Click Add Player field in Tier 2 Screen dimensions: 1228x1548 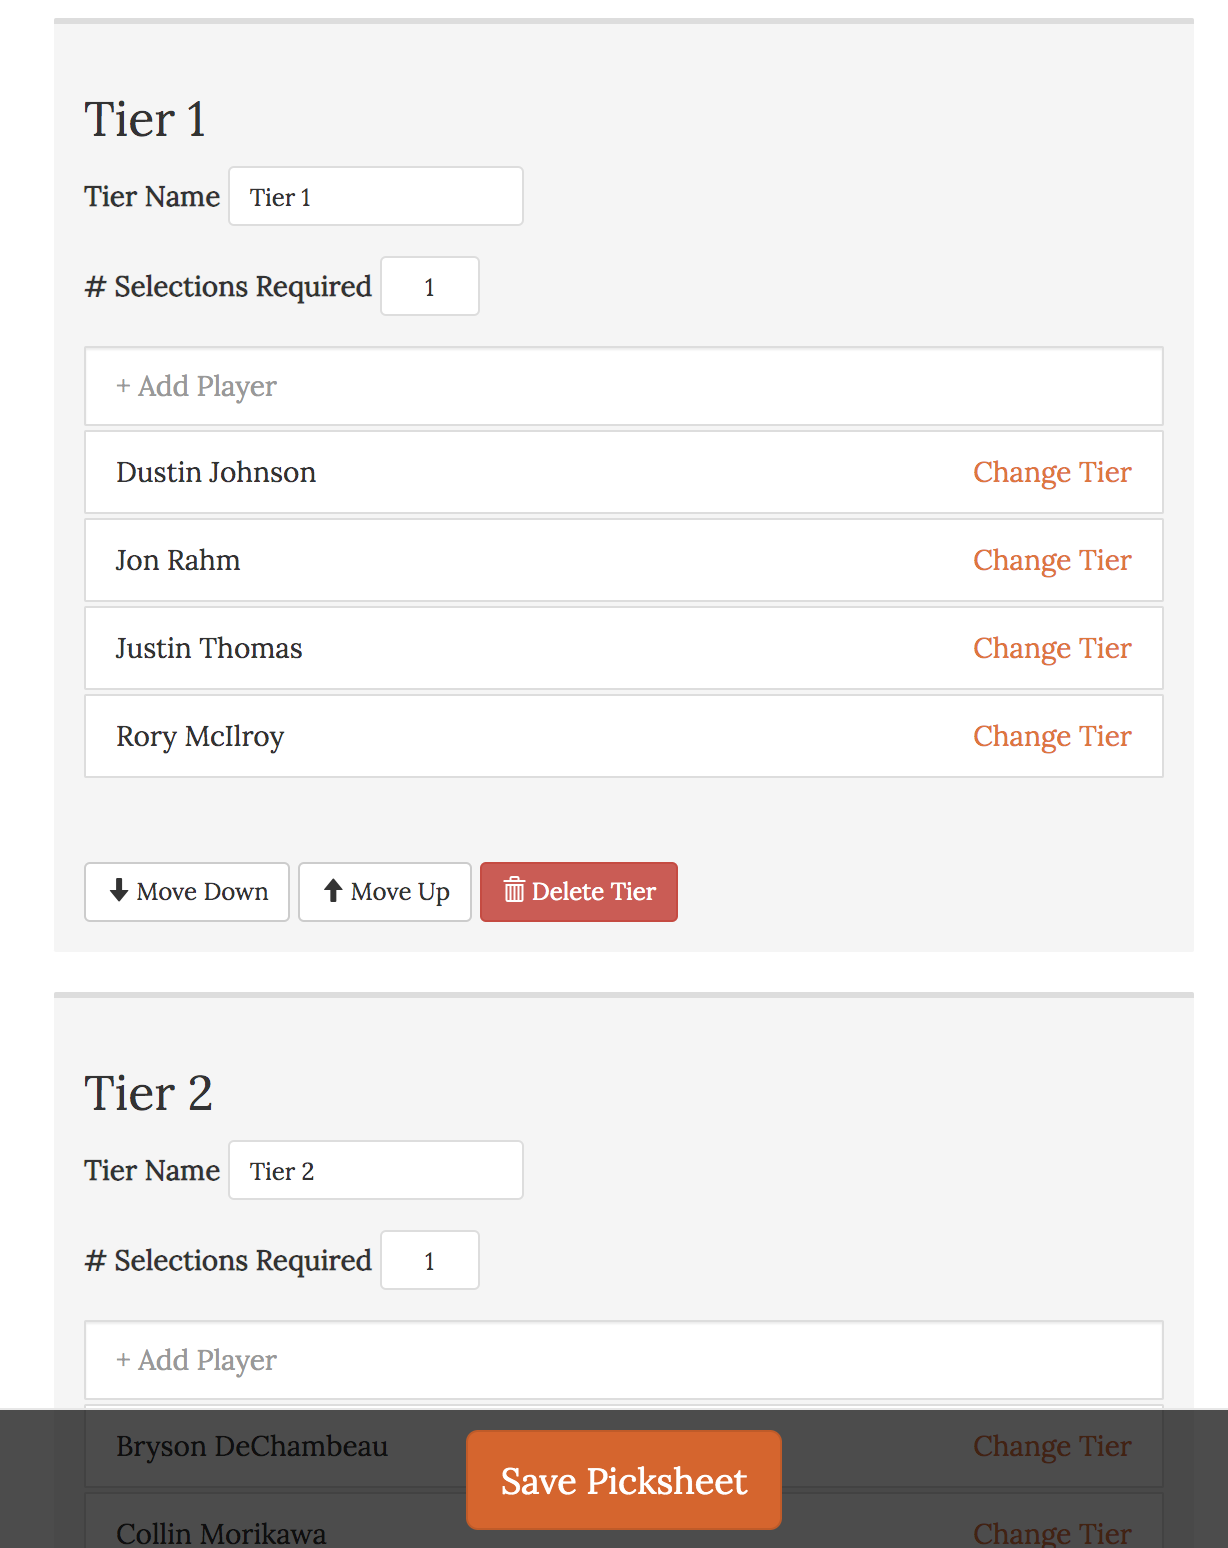click(623, 1360)
